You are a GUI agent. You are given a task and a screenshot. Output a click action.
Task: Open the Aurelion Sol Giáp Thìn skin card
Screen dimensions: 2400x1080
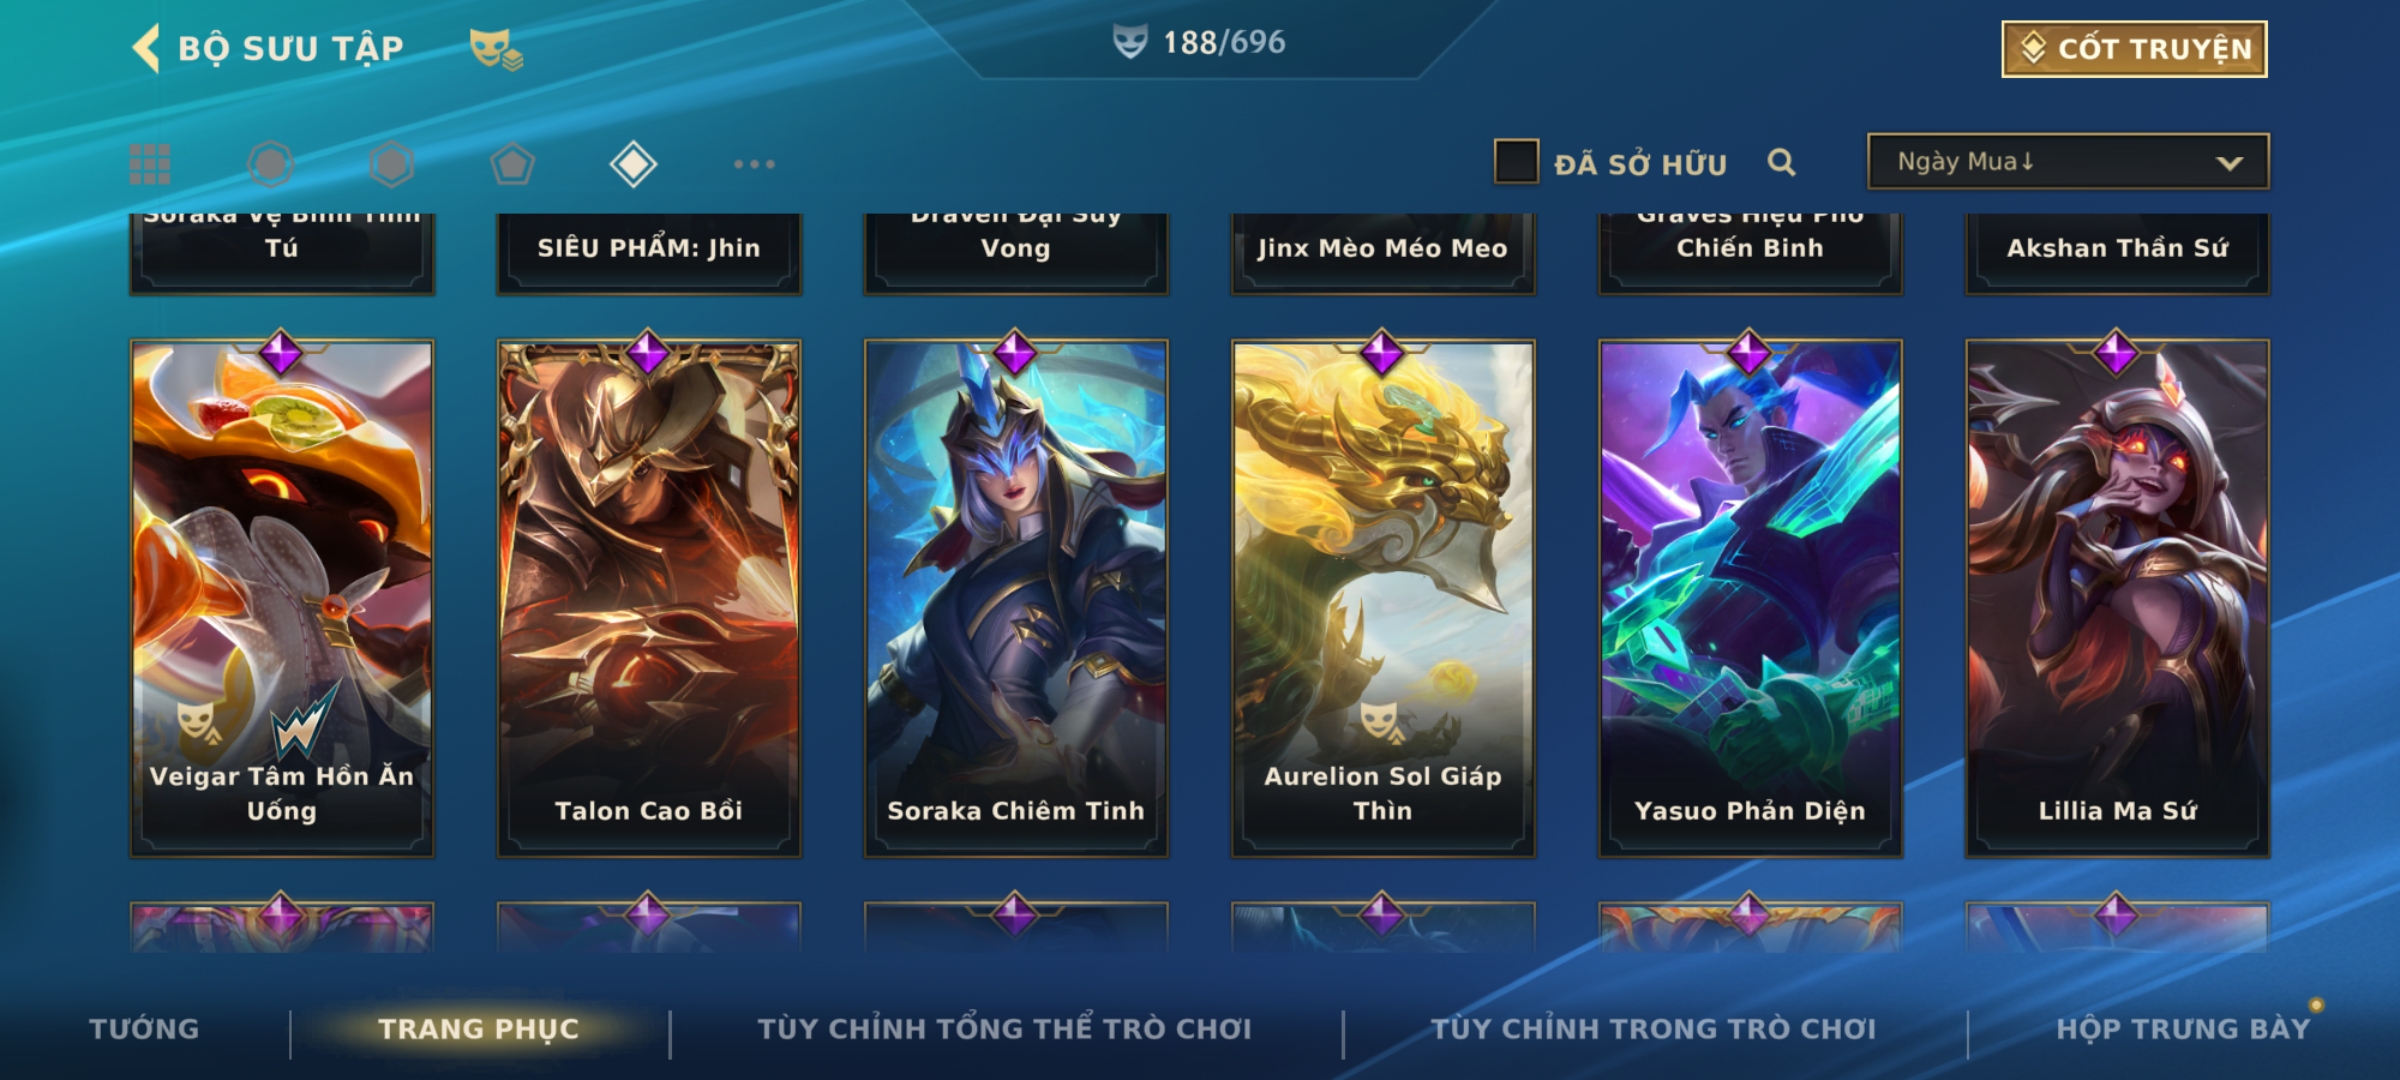click(x=1383, y=598)
